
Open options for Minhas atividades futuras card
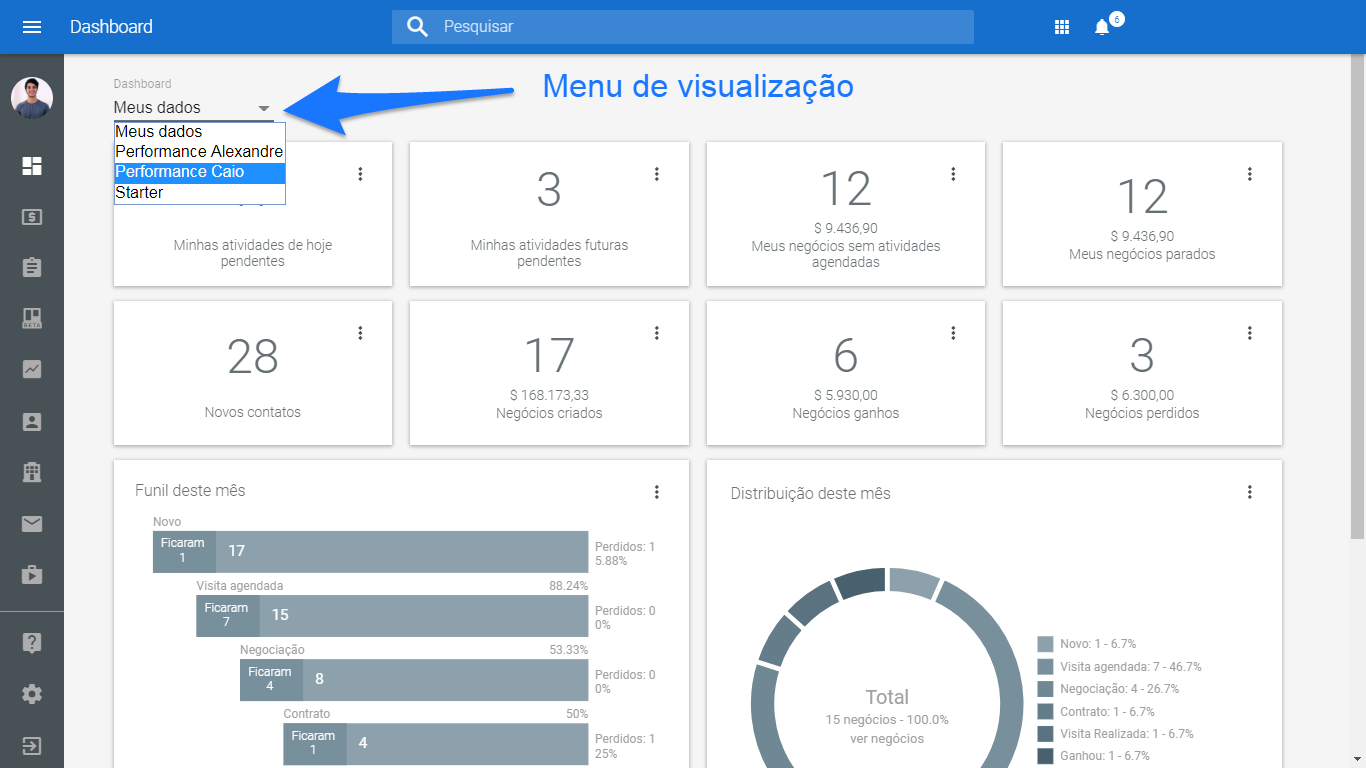pyautogui.click(x=657, y=174)
